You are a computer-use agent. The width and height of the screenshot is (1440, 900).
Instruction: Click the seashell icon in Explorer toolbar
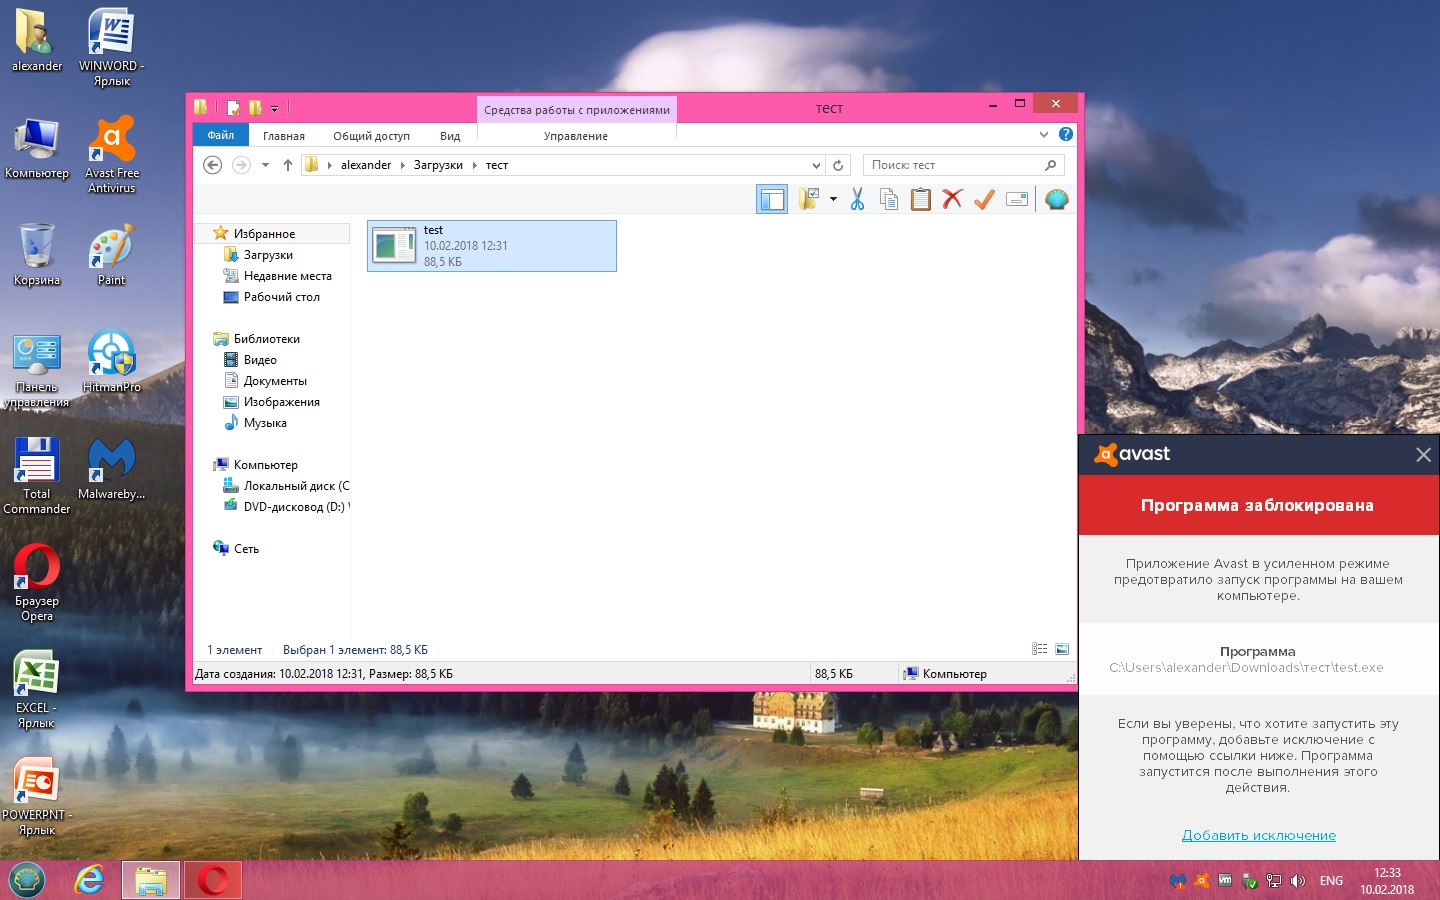(1056, 199)
